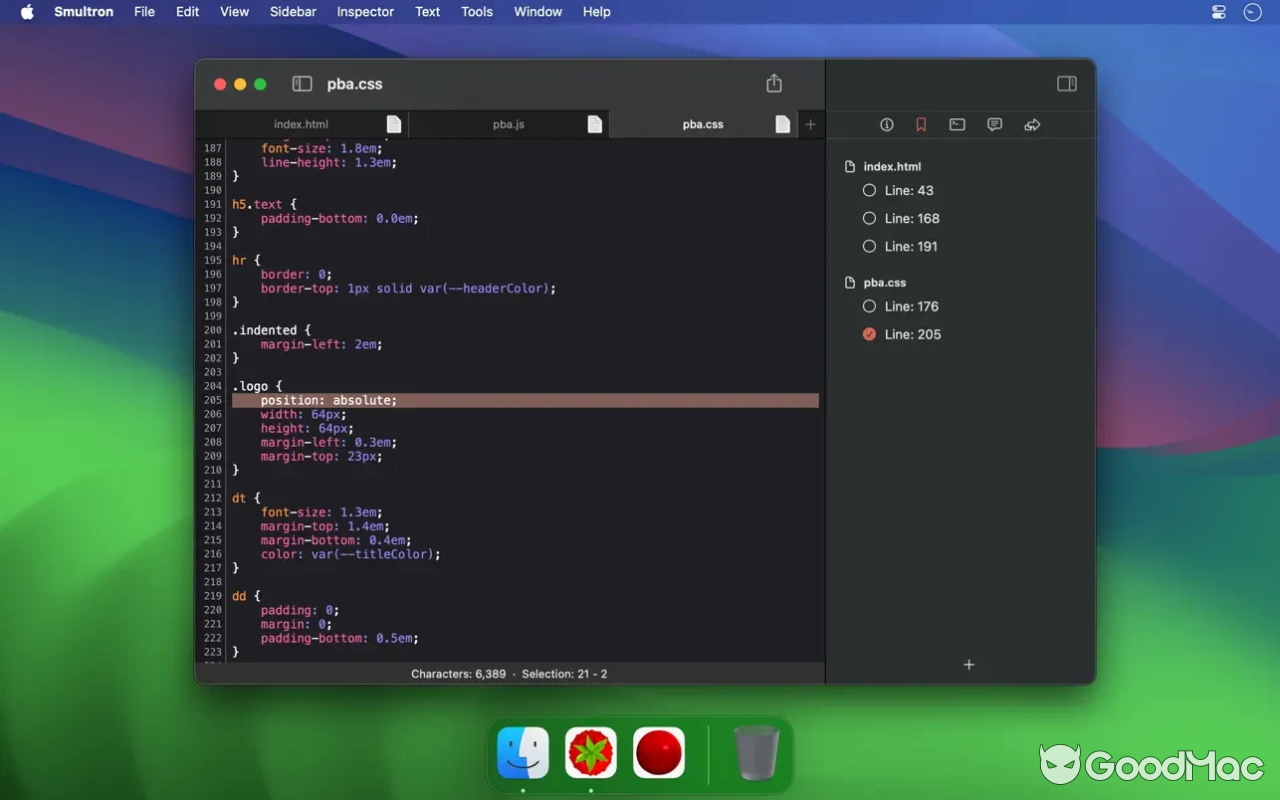Create a new tab with the plus button
This screenshot has height=800, width=1280.
[810, 124]
